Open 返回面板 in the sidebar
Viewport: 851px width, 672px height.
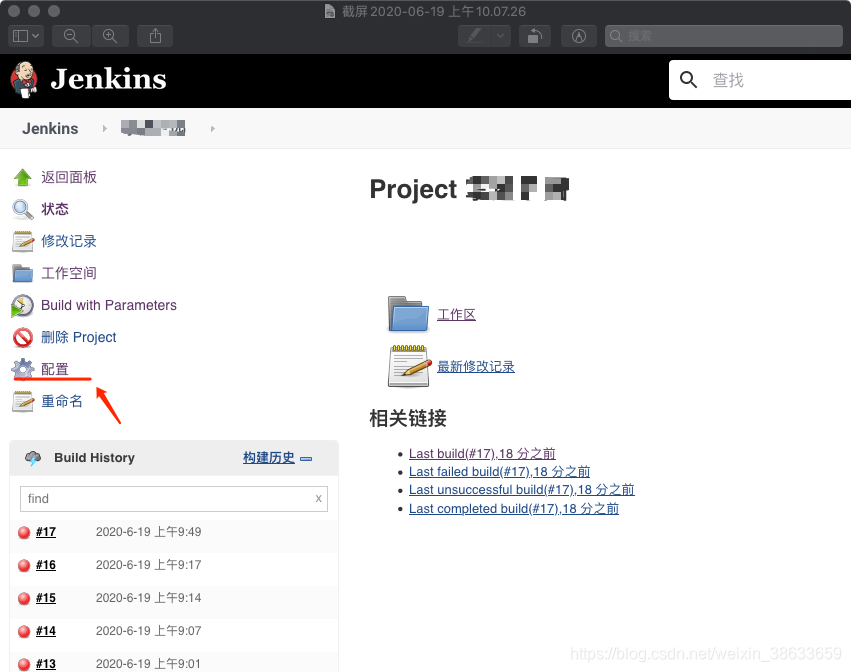[69, 177]
